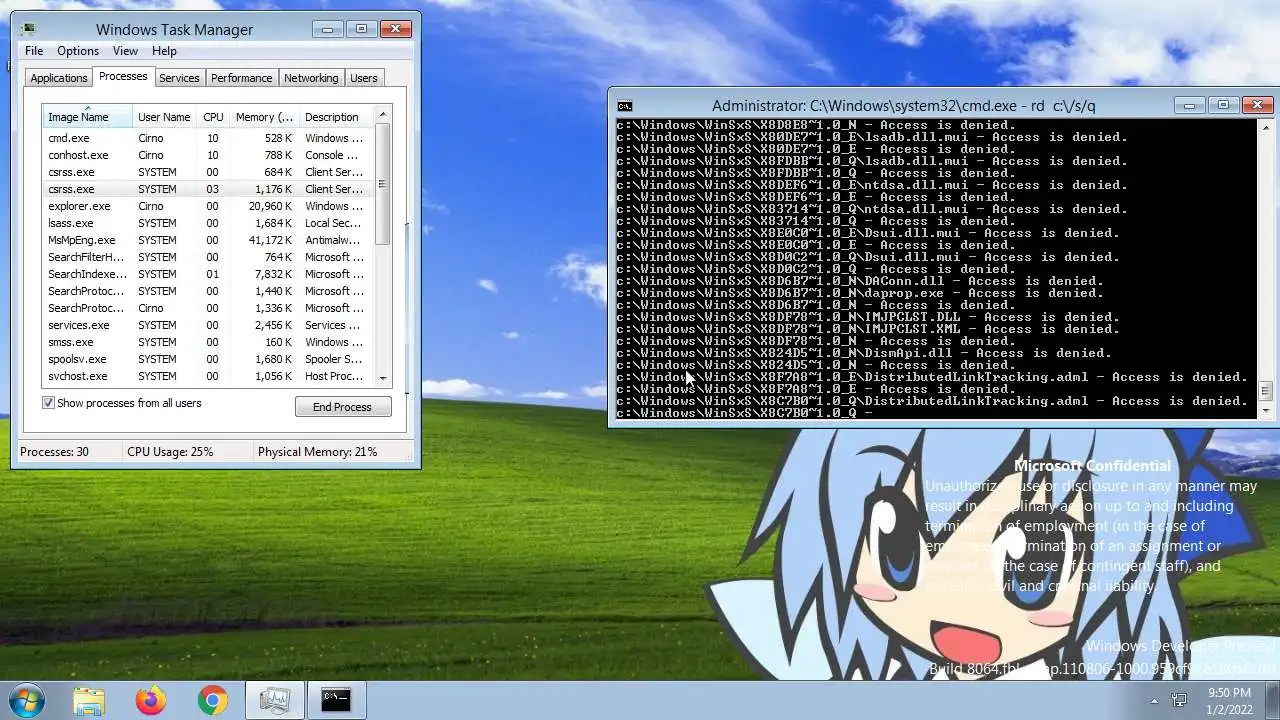Select csrss.exe row using 1,176 K
Viewport: 1280px width, 720px height.
coord(207,189)
